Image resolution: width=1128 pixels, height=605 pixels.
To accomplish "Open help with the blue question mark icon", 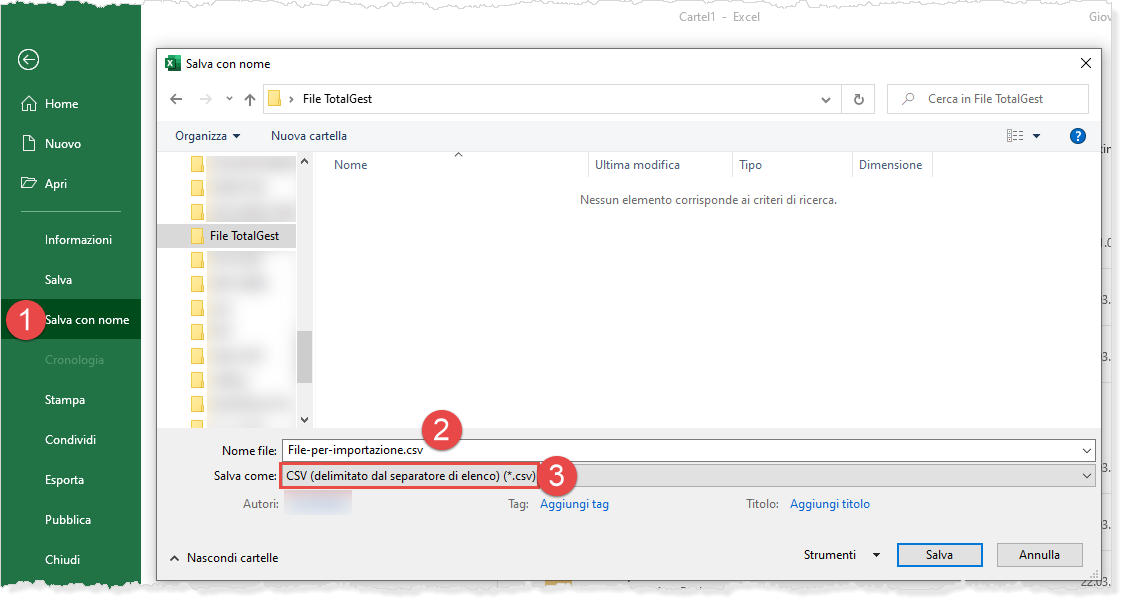I will click(1077, 136).
